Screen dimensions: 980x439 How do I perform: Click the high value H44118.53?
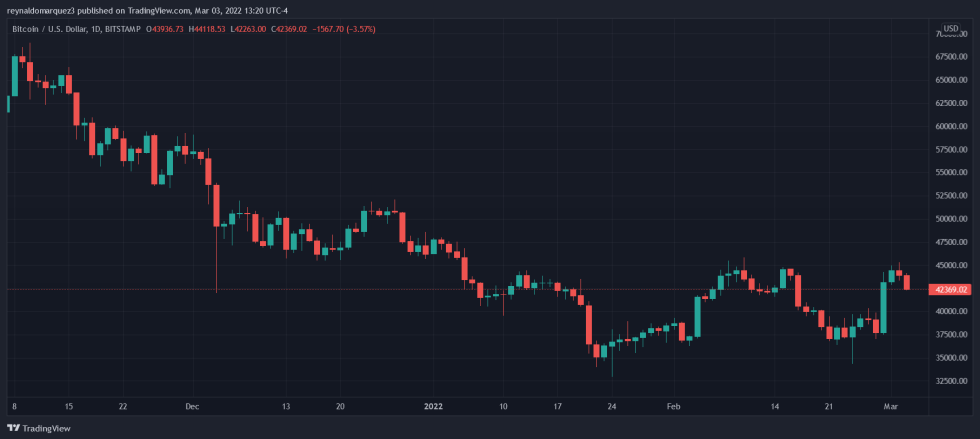click(206, 29)
